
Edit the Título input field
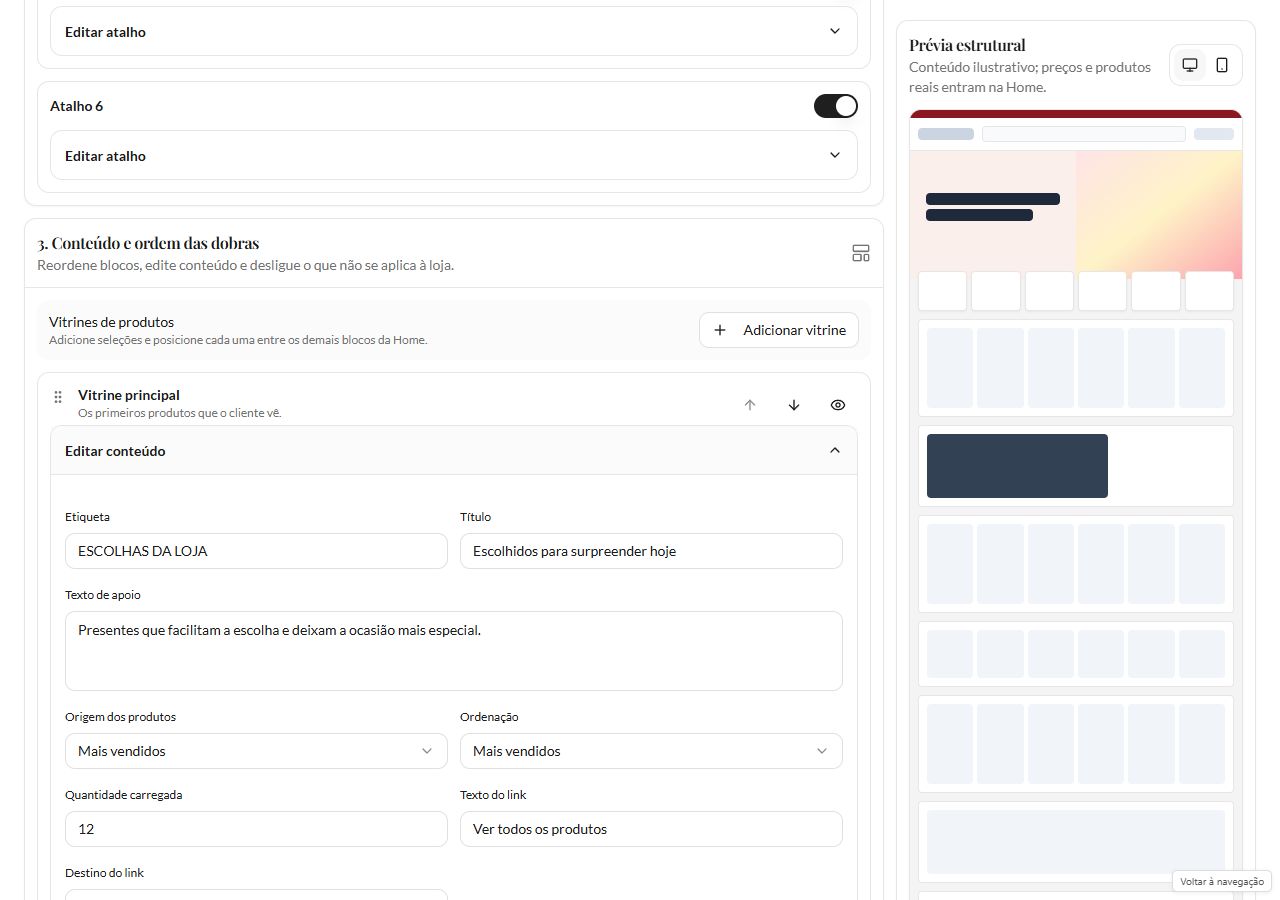click(x=651, y=551)
